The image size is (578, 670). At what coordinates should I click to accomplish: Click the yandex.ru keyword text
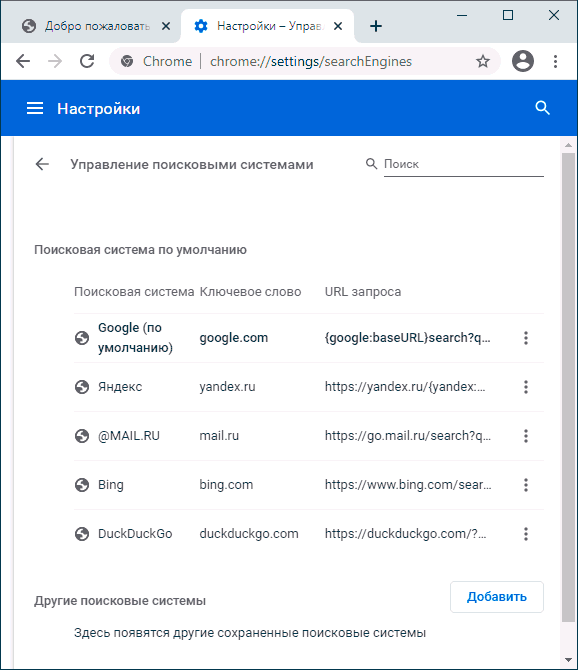point(227,387)
